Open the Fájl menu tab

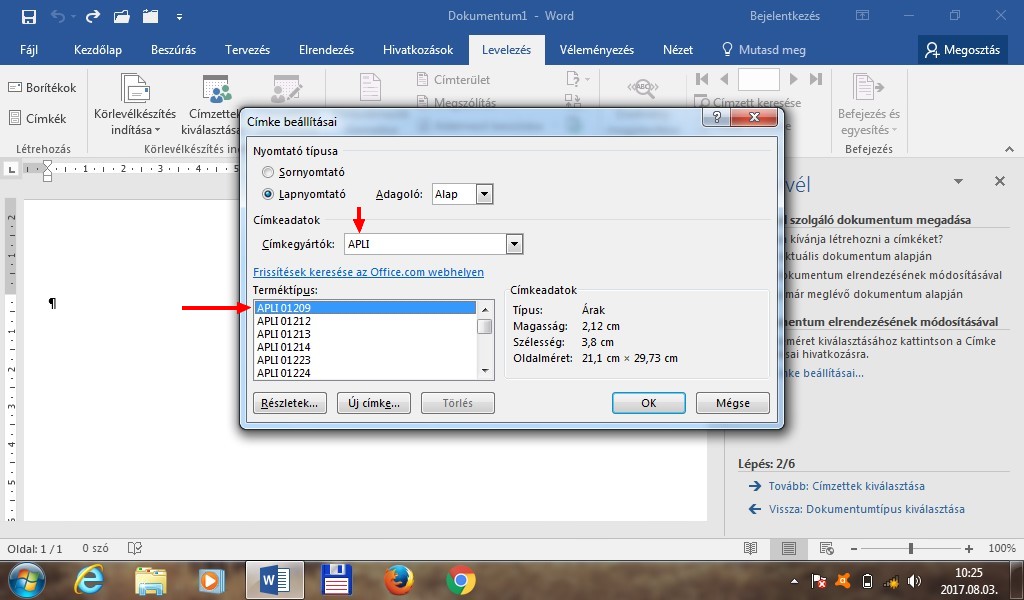tap(29, 50)
